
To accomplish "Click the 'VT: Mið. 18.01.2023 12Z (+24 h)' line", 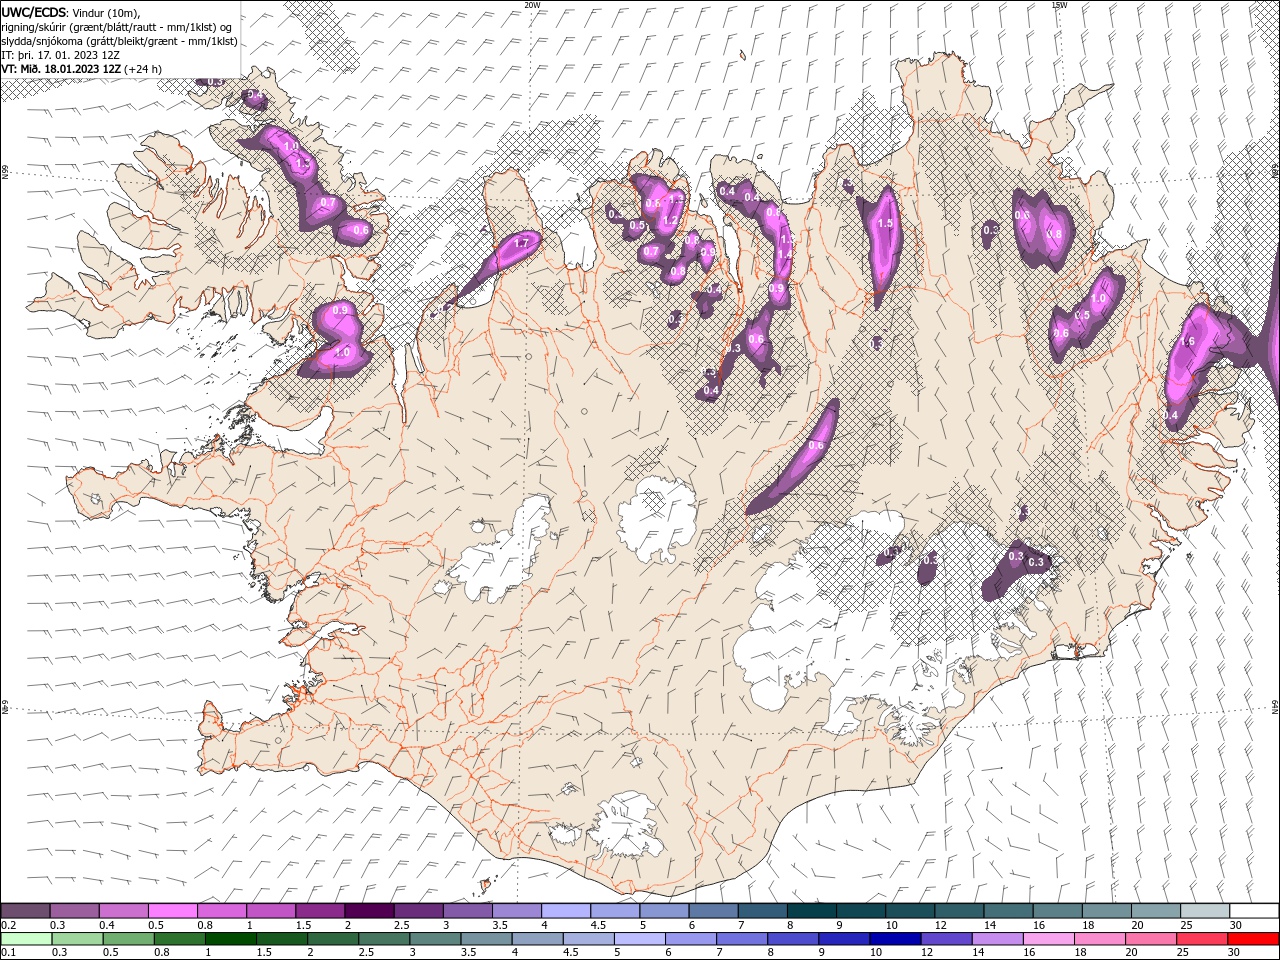I will coord(82,69).
